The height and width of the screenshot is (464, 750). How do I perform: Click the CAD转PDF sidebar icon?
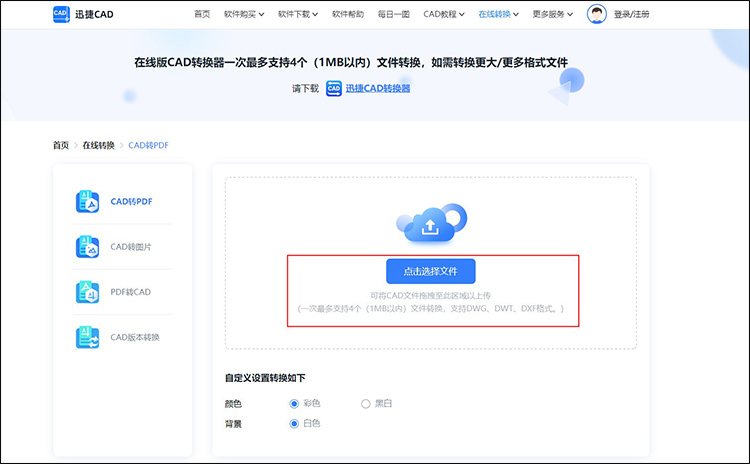tap(88, 201)
